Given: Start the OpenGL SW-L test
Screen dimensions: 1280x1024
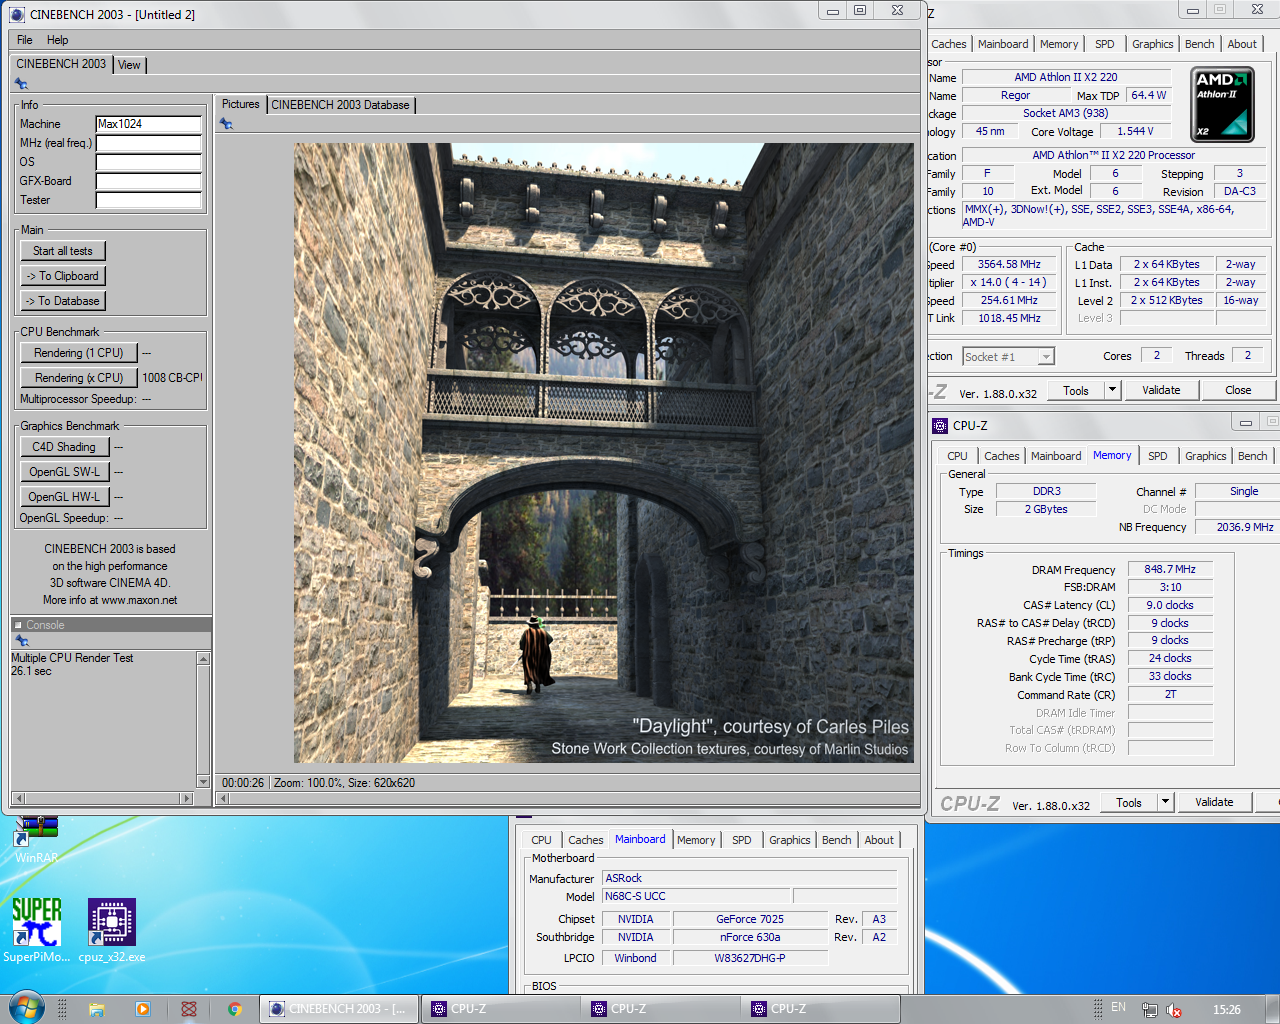Looking at the screenshot, I should 64,472.
